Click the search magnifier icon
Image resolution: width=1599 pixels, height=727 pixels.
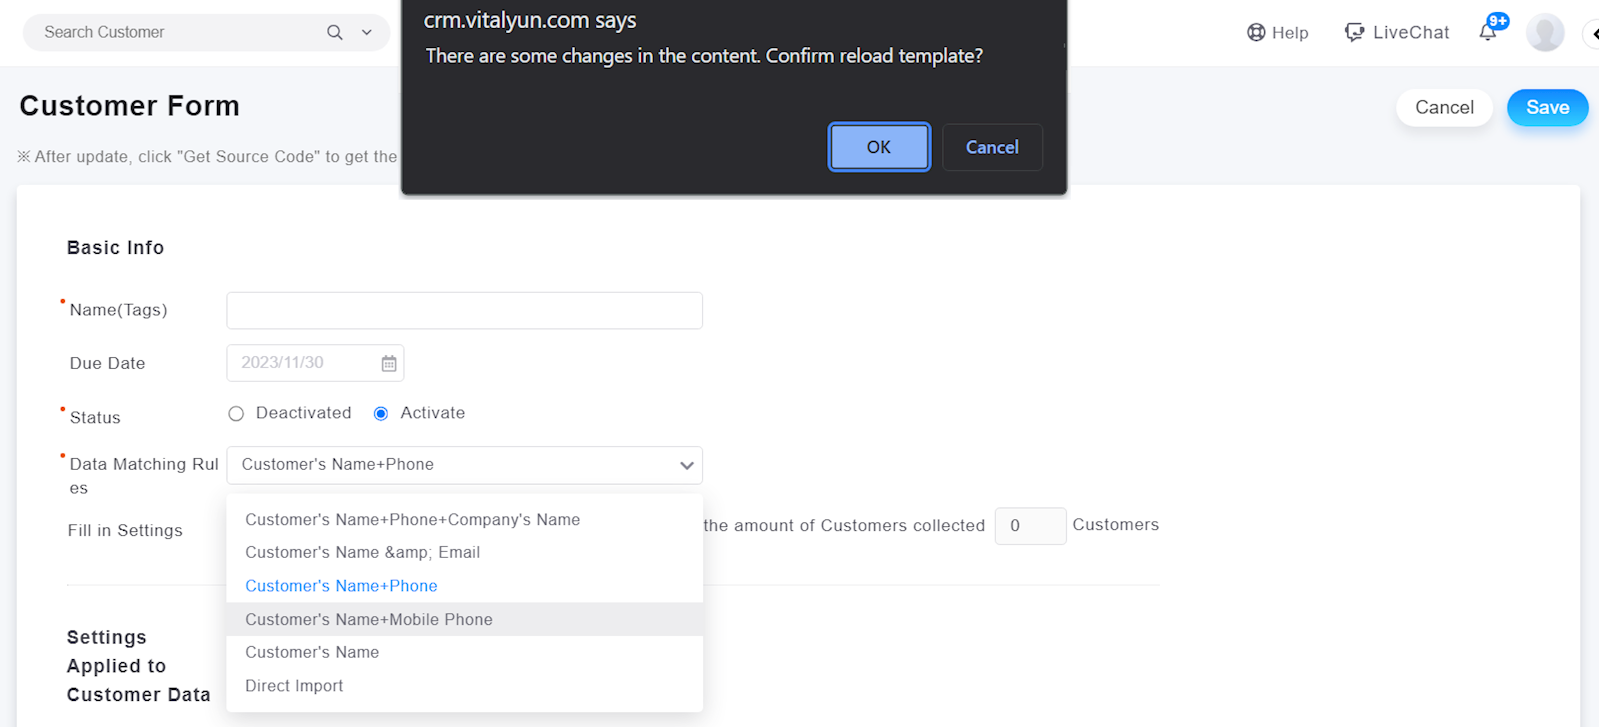[x=335, y=33]
